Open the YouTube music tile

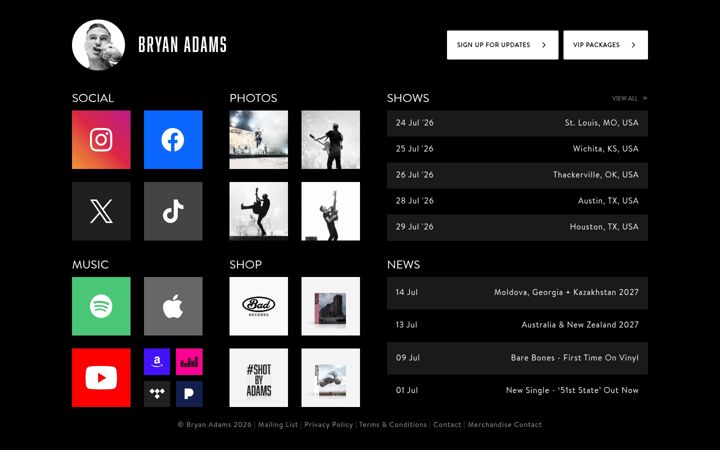click(101, 377)
